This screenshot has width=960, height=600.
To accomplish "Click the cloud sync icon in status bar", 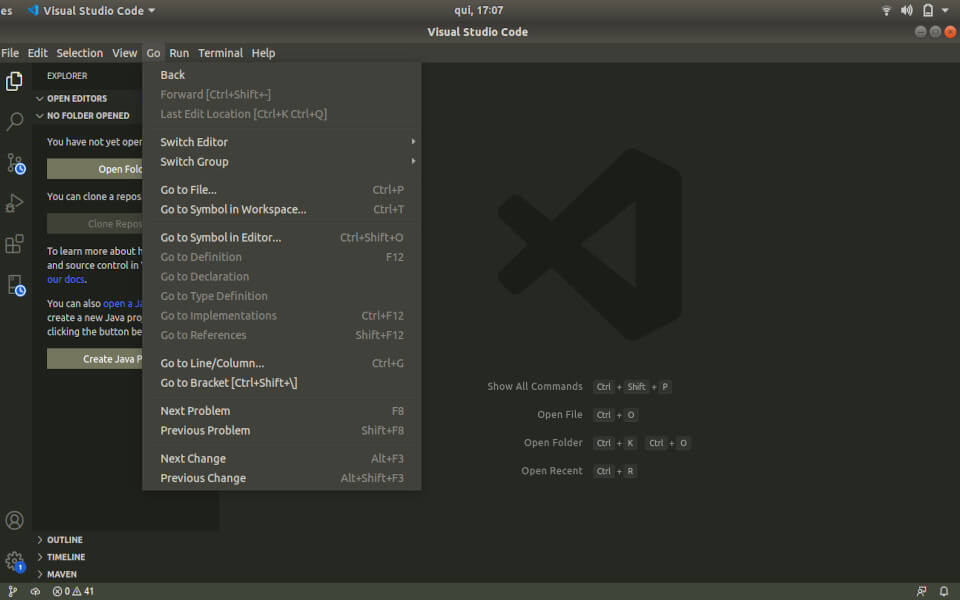I will pos(36,591).
